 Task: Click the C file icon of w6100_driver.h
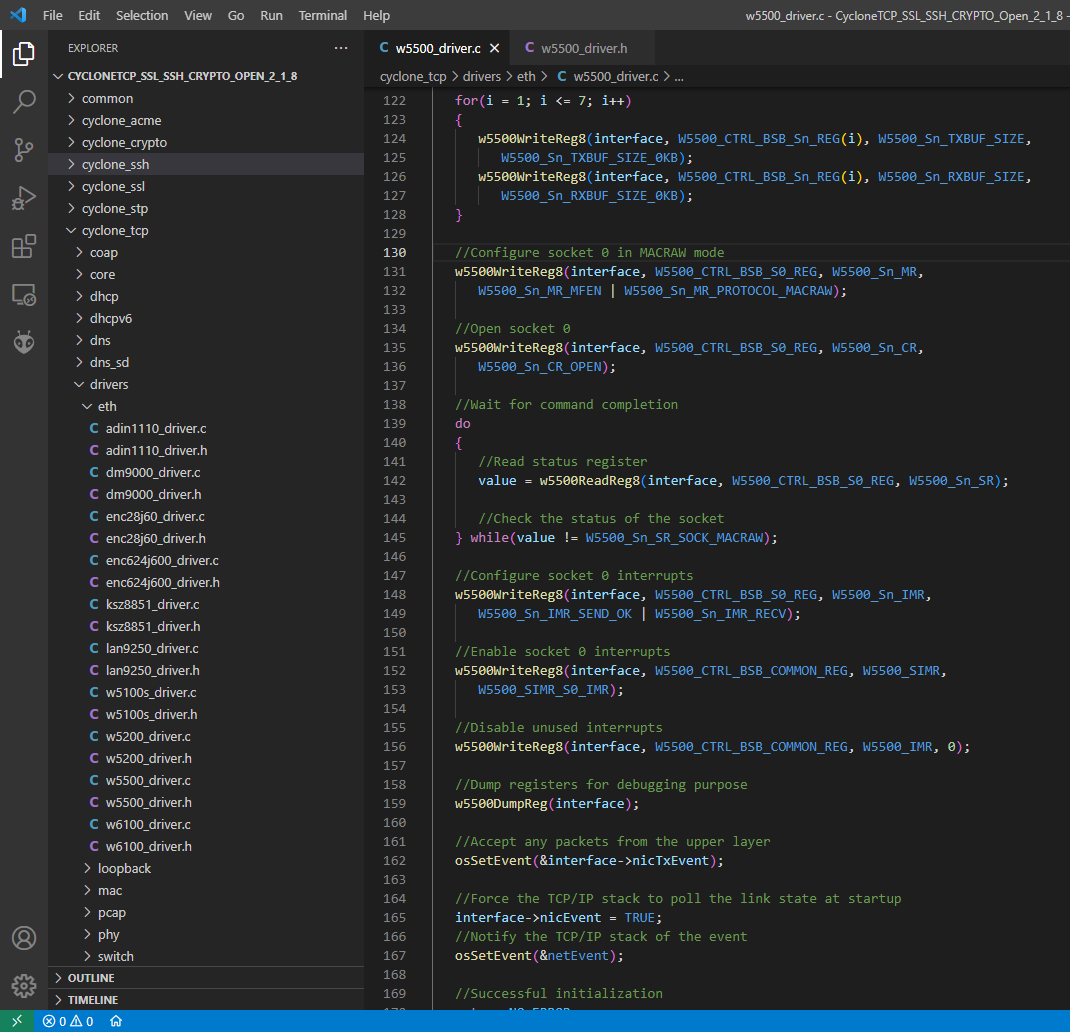(94, 846)
